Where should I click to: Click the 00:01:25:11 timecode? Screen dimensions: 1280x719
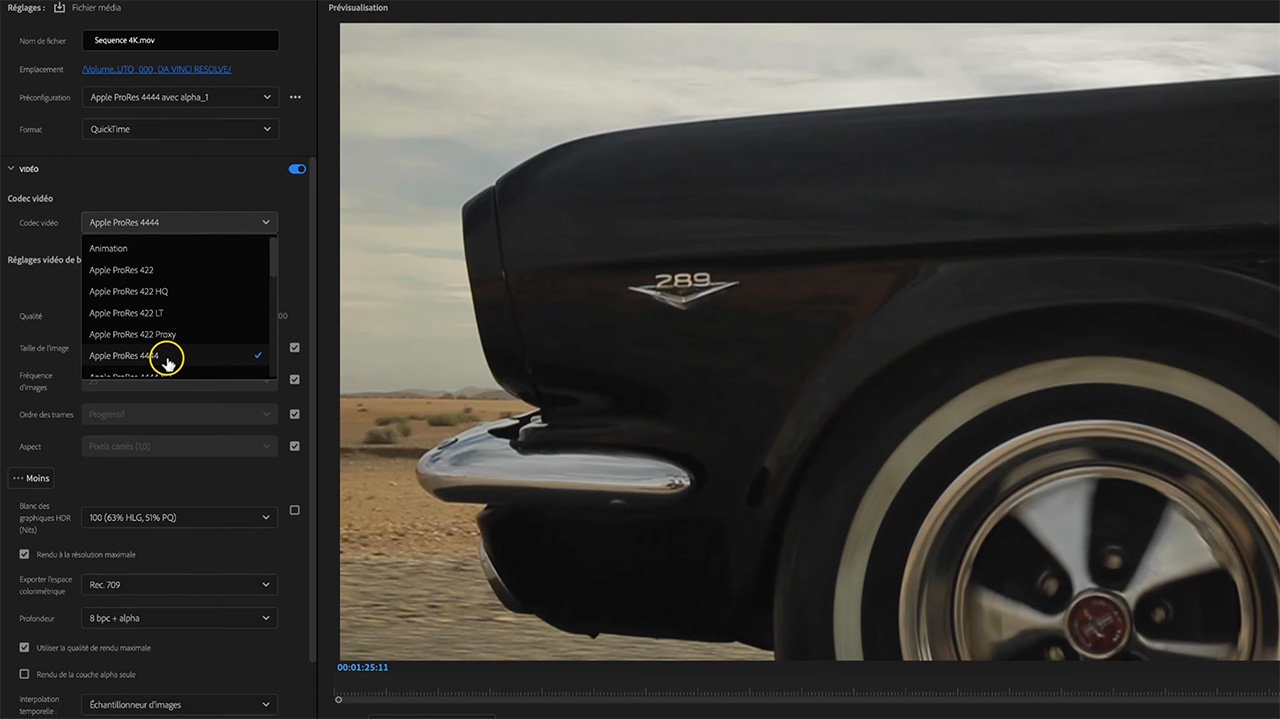click(363, 667)
